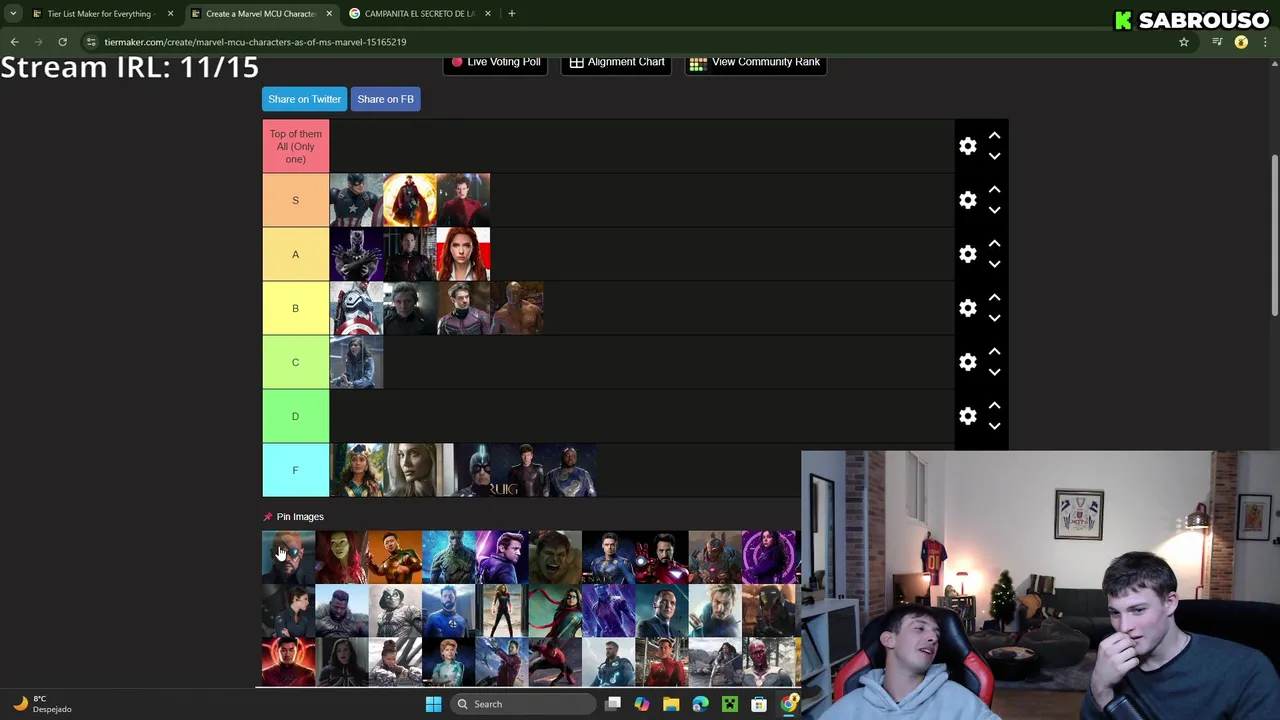This screenshot has width=1280, height=720.
Task: Select Hulk image in the pool
Action: tap(555, 557)
